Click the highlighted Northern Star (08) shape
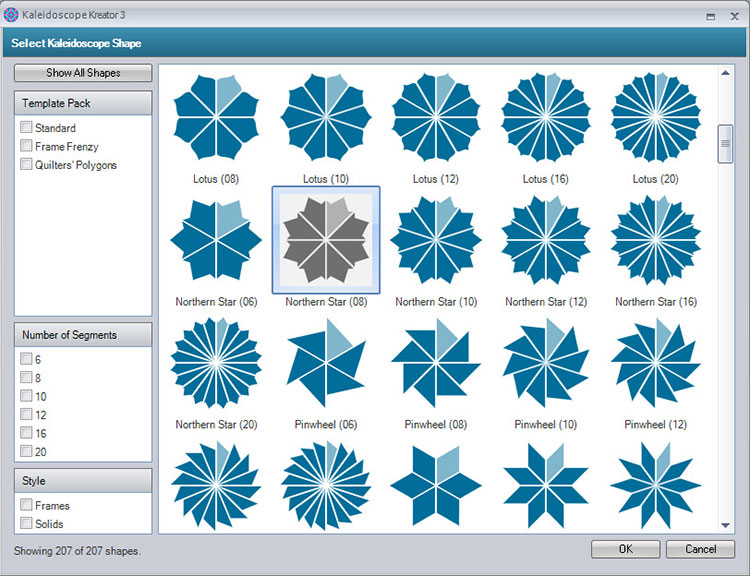The width and height of the screenshot is (750, 576). point(326,240)
